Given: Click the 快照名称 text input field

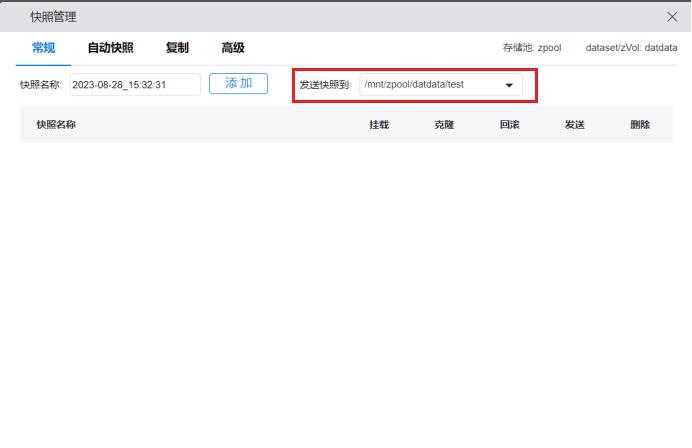Looking at the screenshot, I should 135,85.
